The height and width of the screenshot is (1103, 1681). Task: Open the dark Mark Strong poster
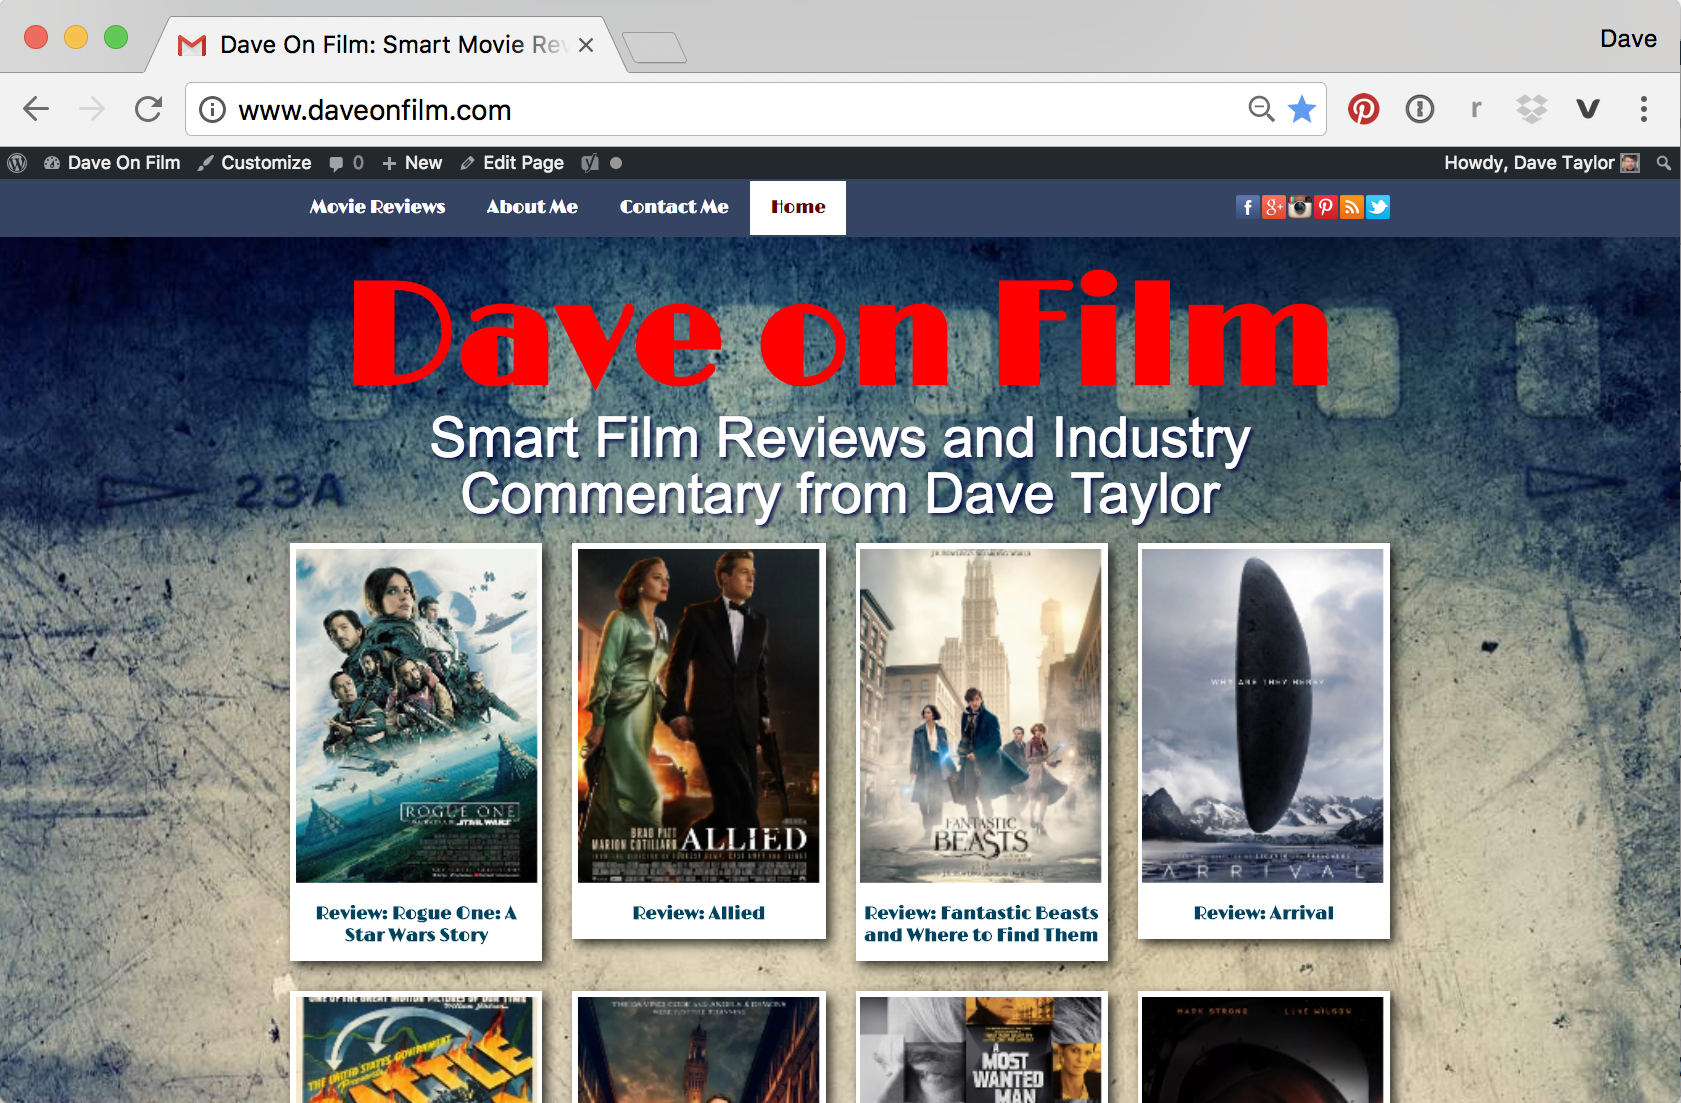pos(1262,1050)
